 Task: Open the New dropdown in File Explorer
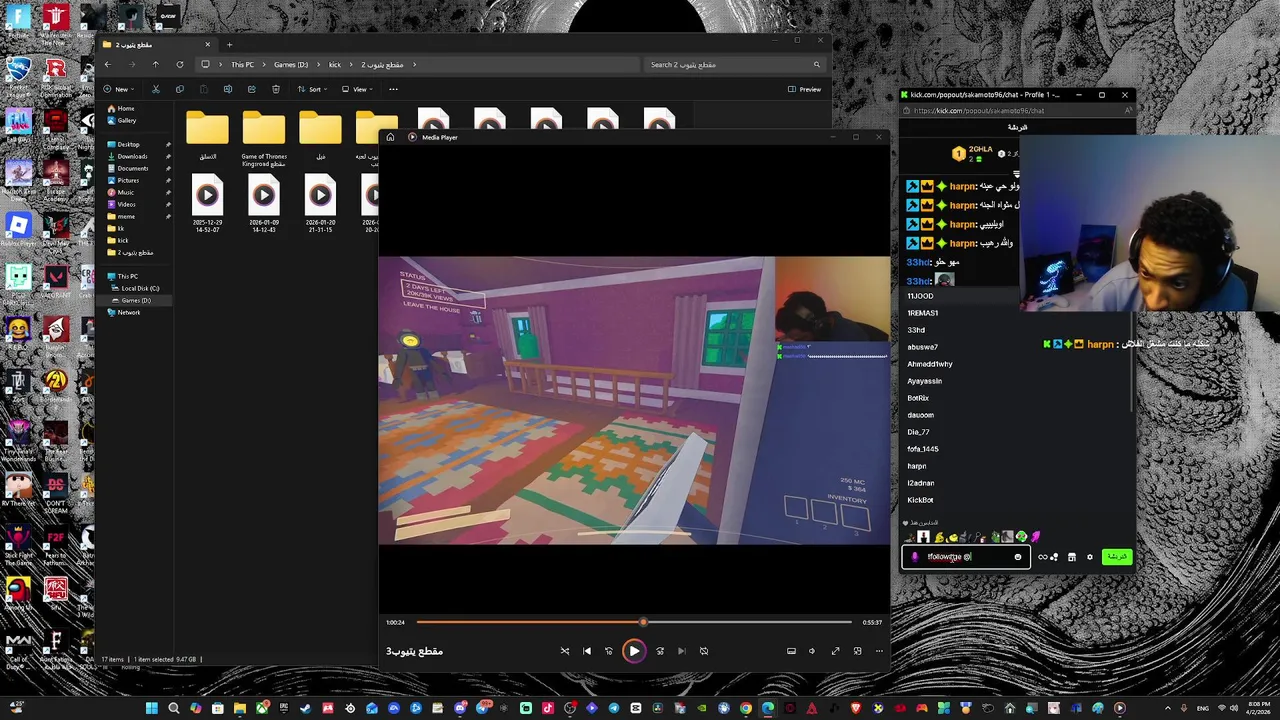click(x=119, y=89)
